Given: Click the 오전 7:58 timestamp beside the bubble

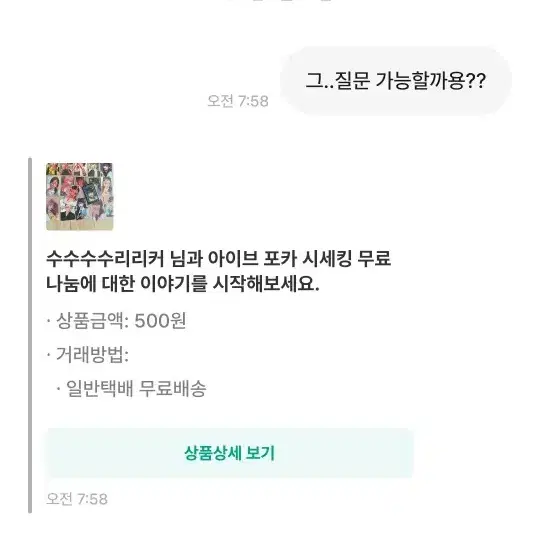Looking at the screenshot, I should [238, 101].
